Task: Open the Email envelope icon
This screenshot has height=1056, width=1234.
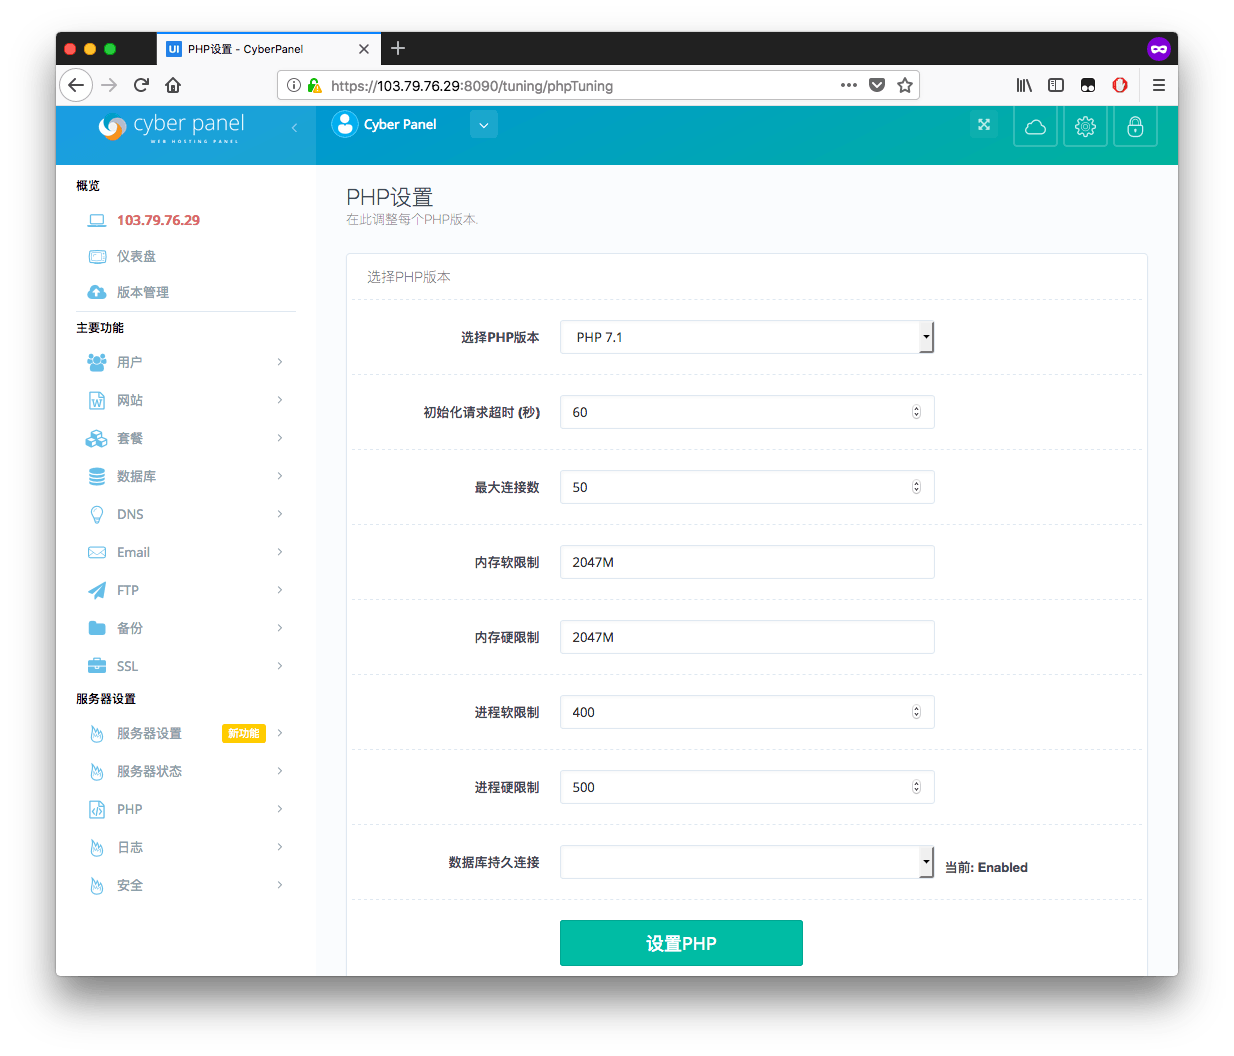Action: click(x=96, y=552)
